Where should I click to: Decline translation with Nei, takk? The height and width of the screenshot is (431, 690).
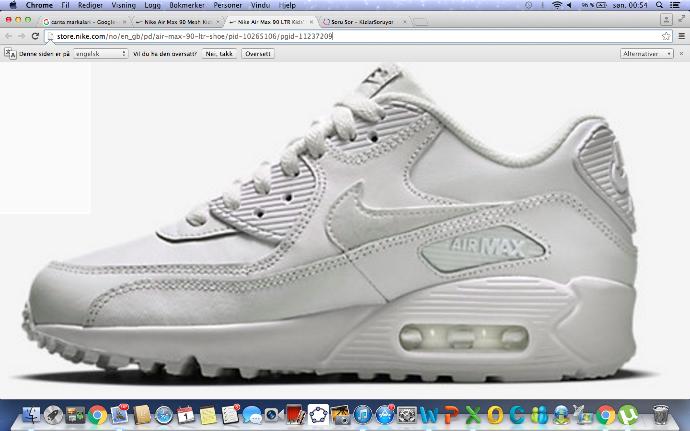[x=219, y=54]
